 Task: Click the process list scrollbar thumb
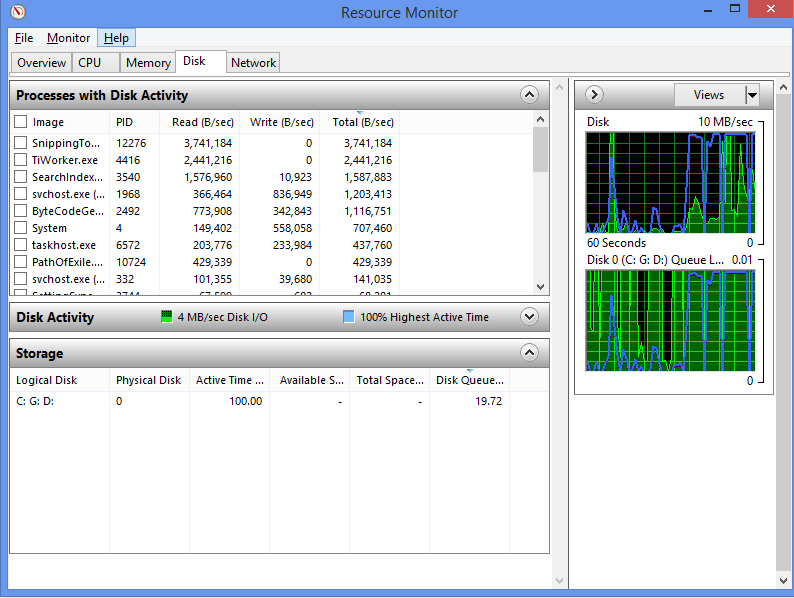540,149
